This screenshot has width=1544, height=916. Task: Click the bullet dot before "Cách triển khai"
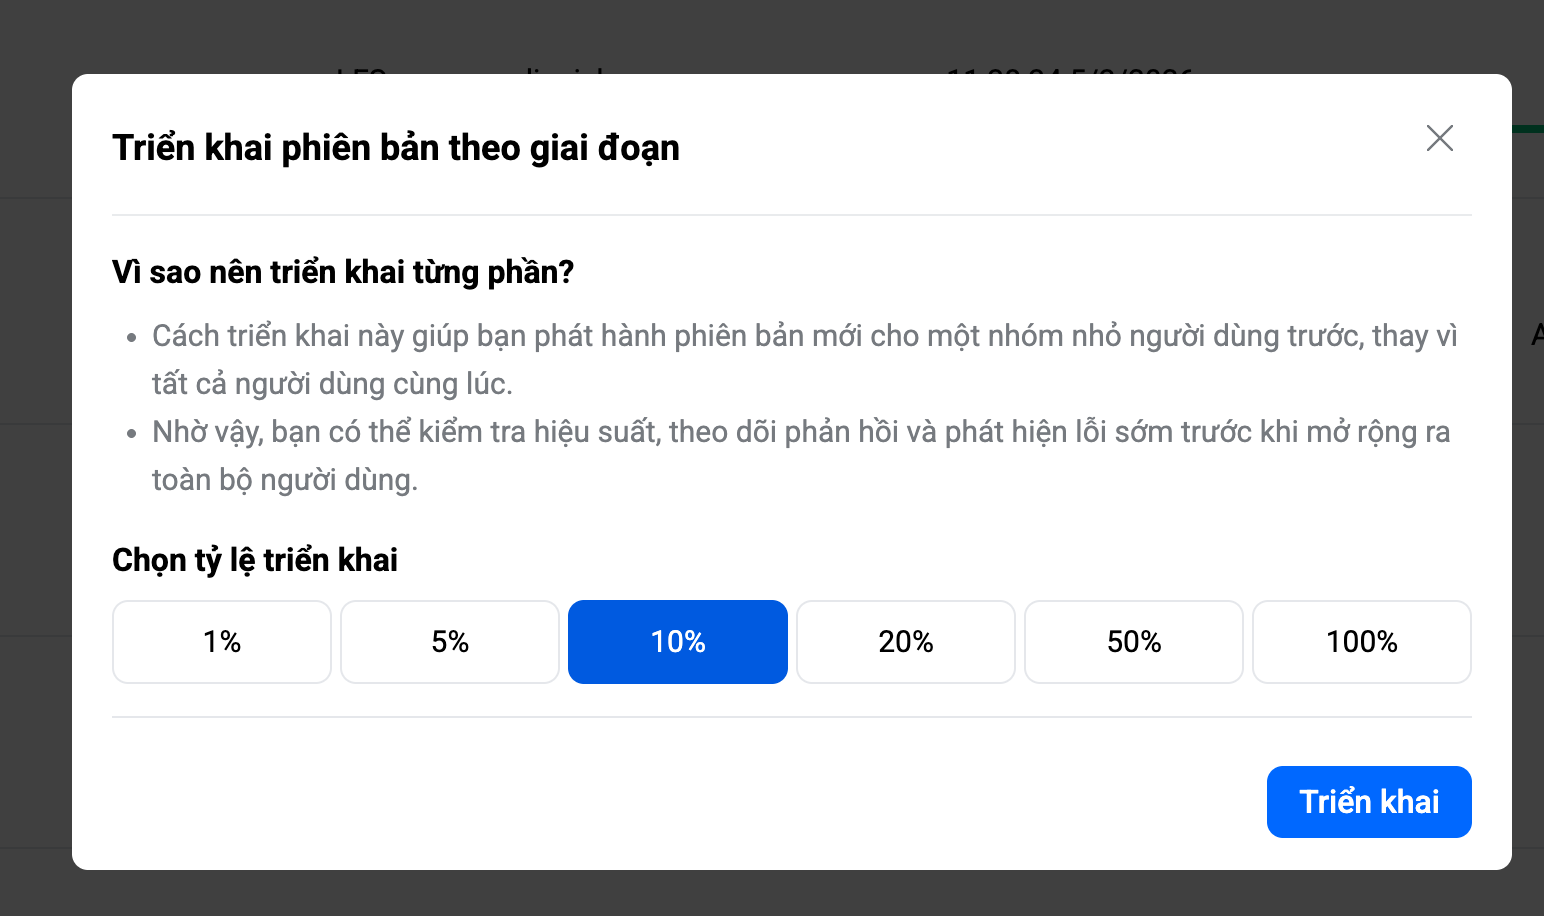tap(131, 338)
